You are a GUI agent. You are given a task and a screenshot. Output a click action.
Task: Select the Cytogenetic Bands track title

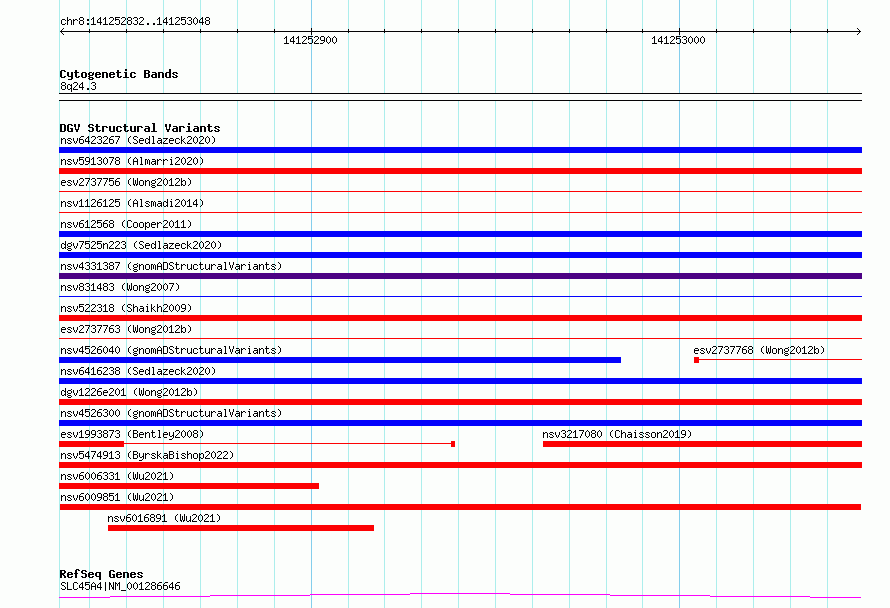click(x=119, y=74)
